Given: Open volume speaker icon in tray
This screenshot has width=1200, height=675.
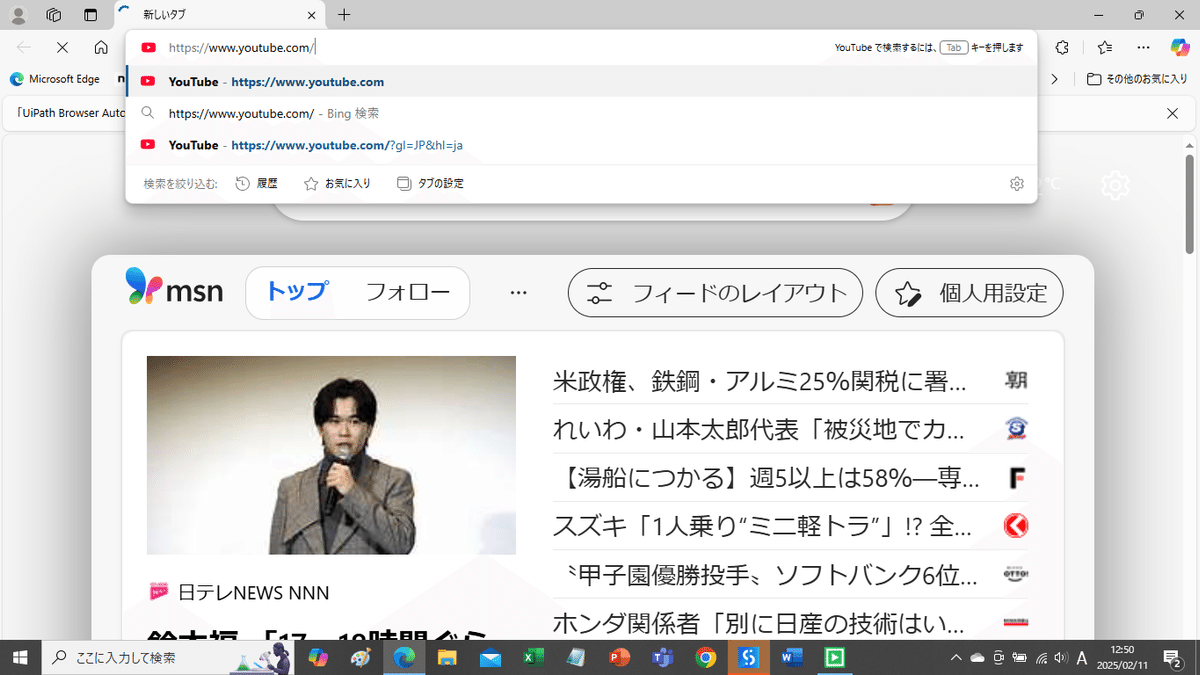Looking at the screenshot, I should click(1060, 657).
